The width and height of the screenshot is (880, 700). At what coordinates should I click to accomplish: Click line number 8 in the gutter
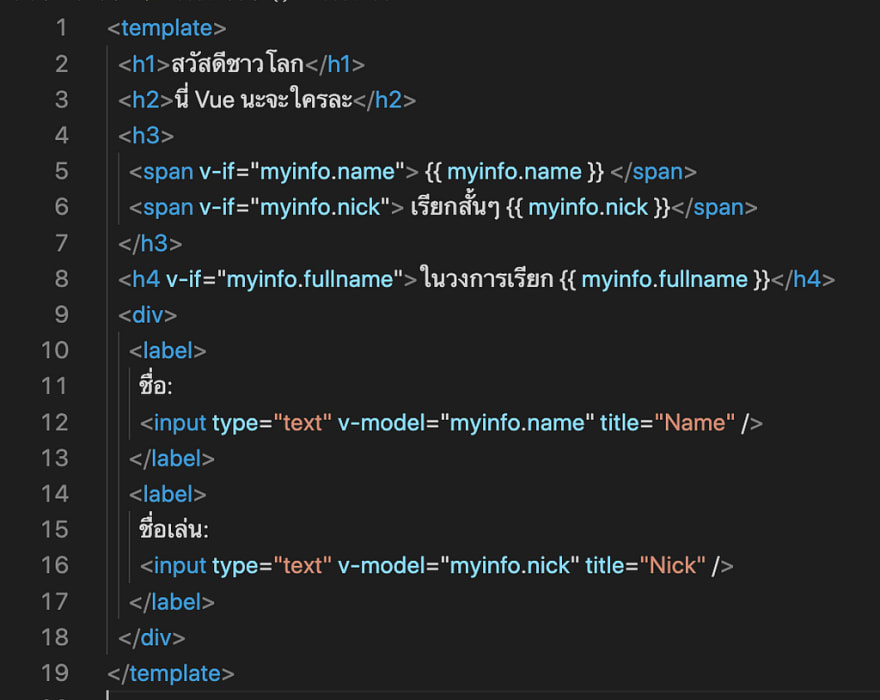61,279
